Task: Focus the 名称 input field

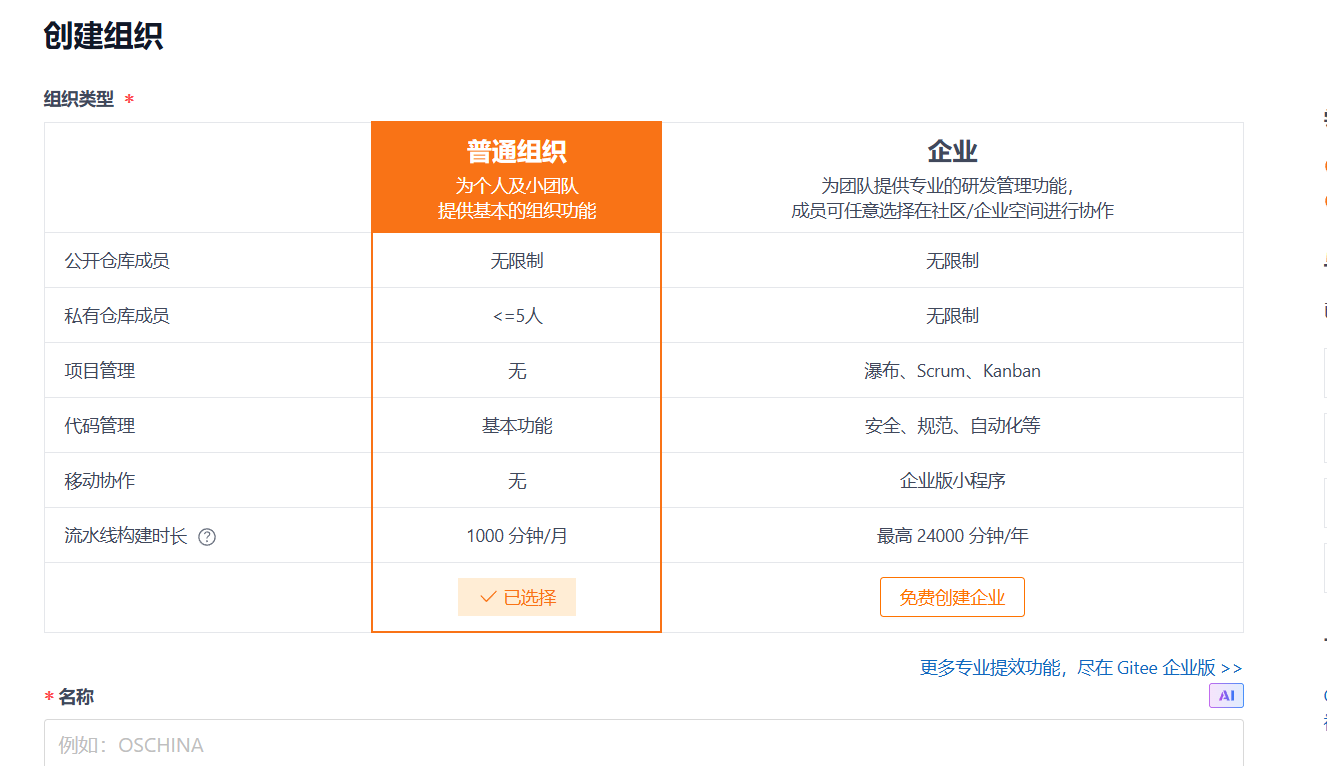Action: click(643, 744)
